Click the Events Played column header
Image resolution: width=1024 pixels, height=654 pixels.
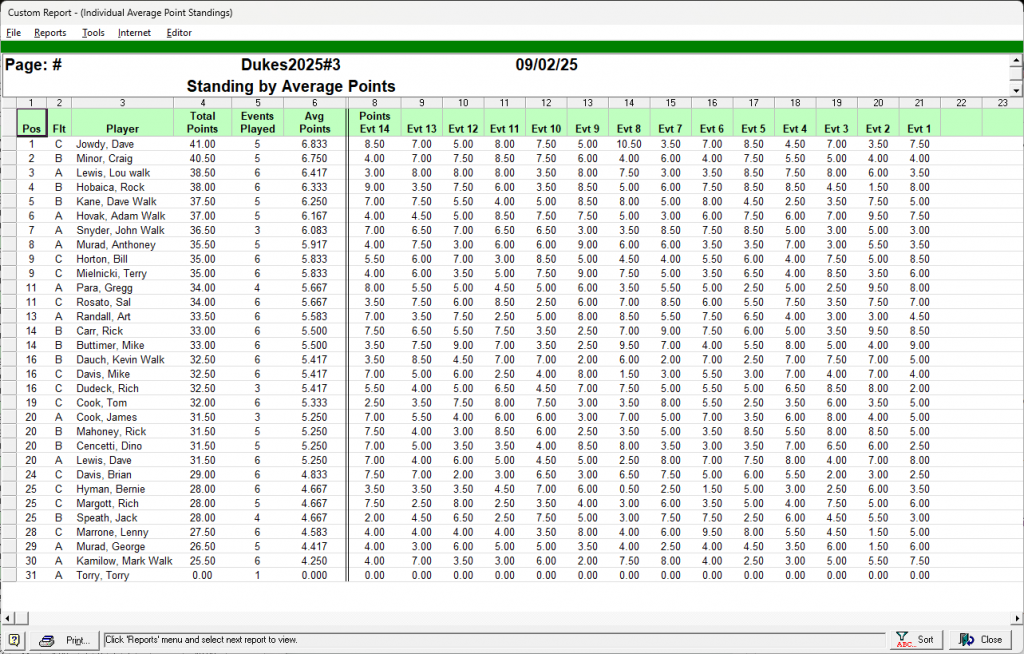tap(258, 122)
